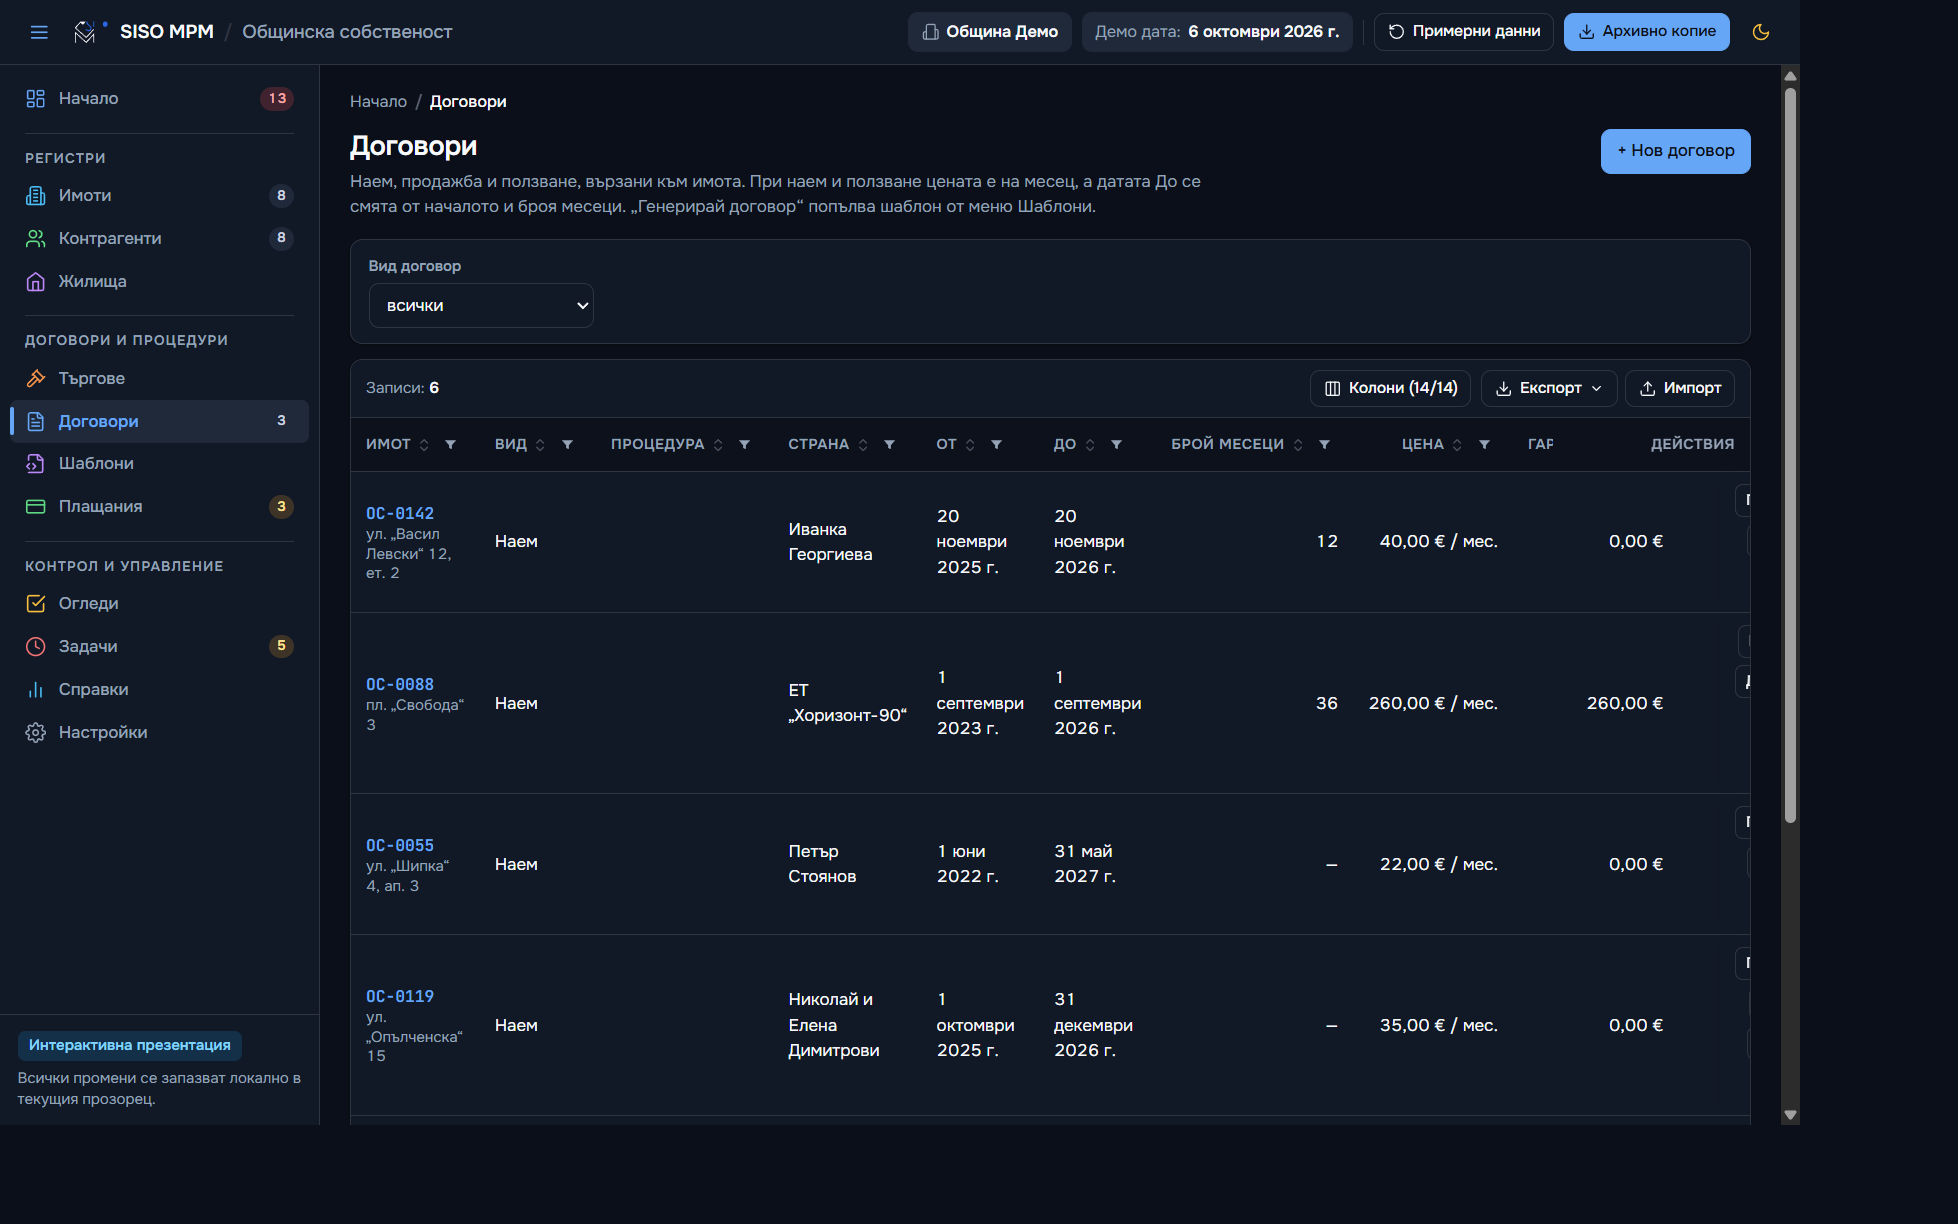Click the Търгове gavel icon
This screenshot has height=1224, width=1958.
click(36, 378)
